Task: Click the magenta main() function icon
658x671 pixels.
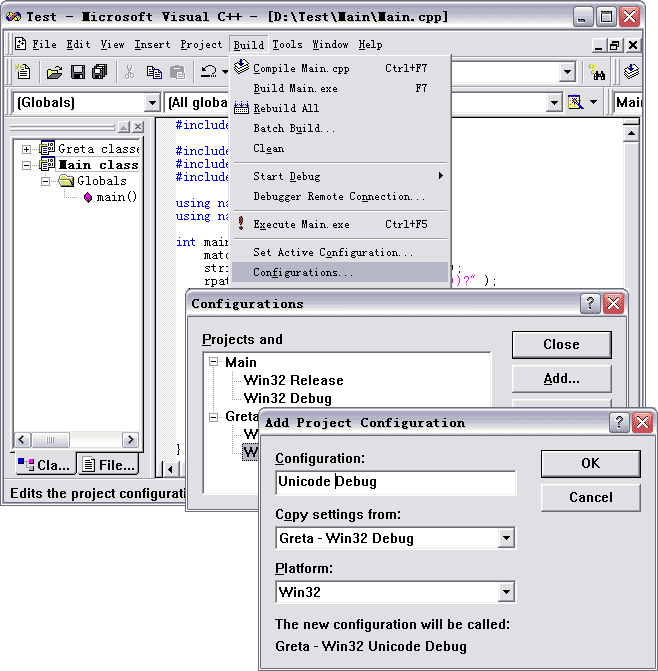Action: [x=88, y=197]
